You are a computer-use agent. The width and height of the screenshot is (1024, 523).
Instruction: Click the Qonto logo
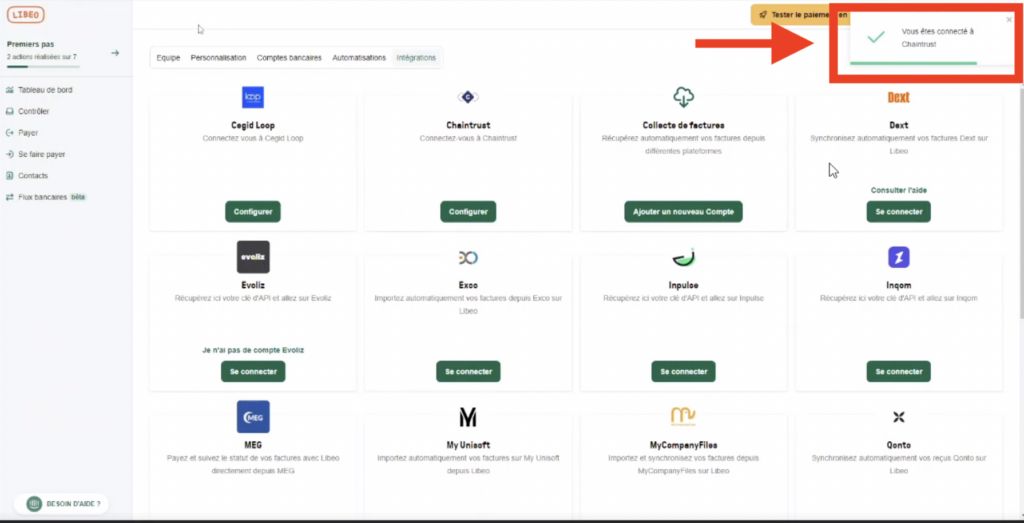point(899,417)
